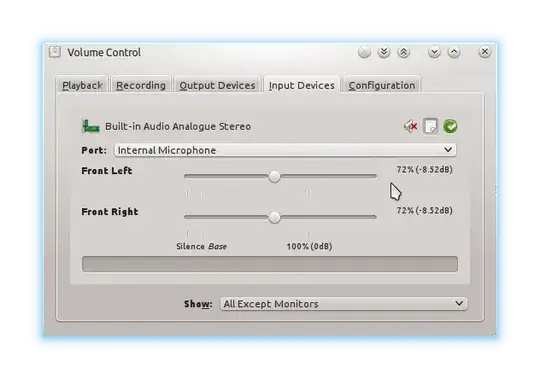Switch to the Output Devices tab
Screen dimensions: 540x379
tap(217, 85)
